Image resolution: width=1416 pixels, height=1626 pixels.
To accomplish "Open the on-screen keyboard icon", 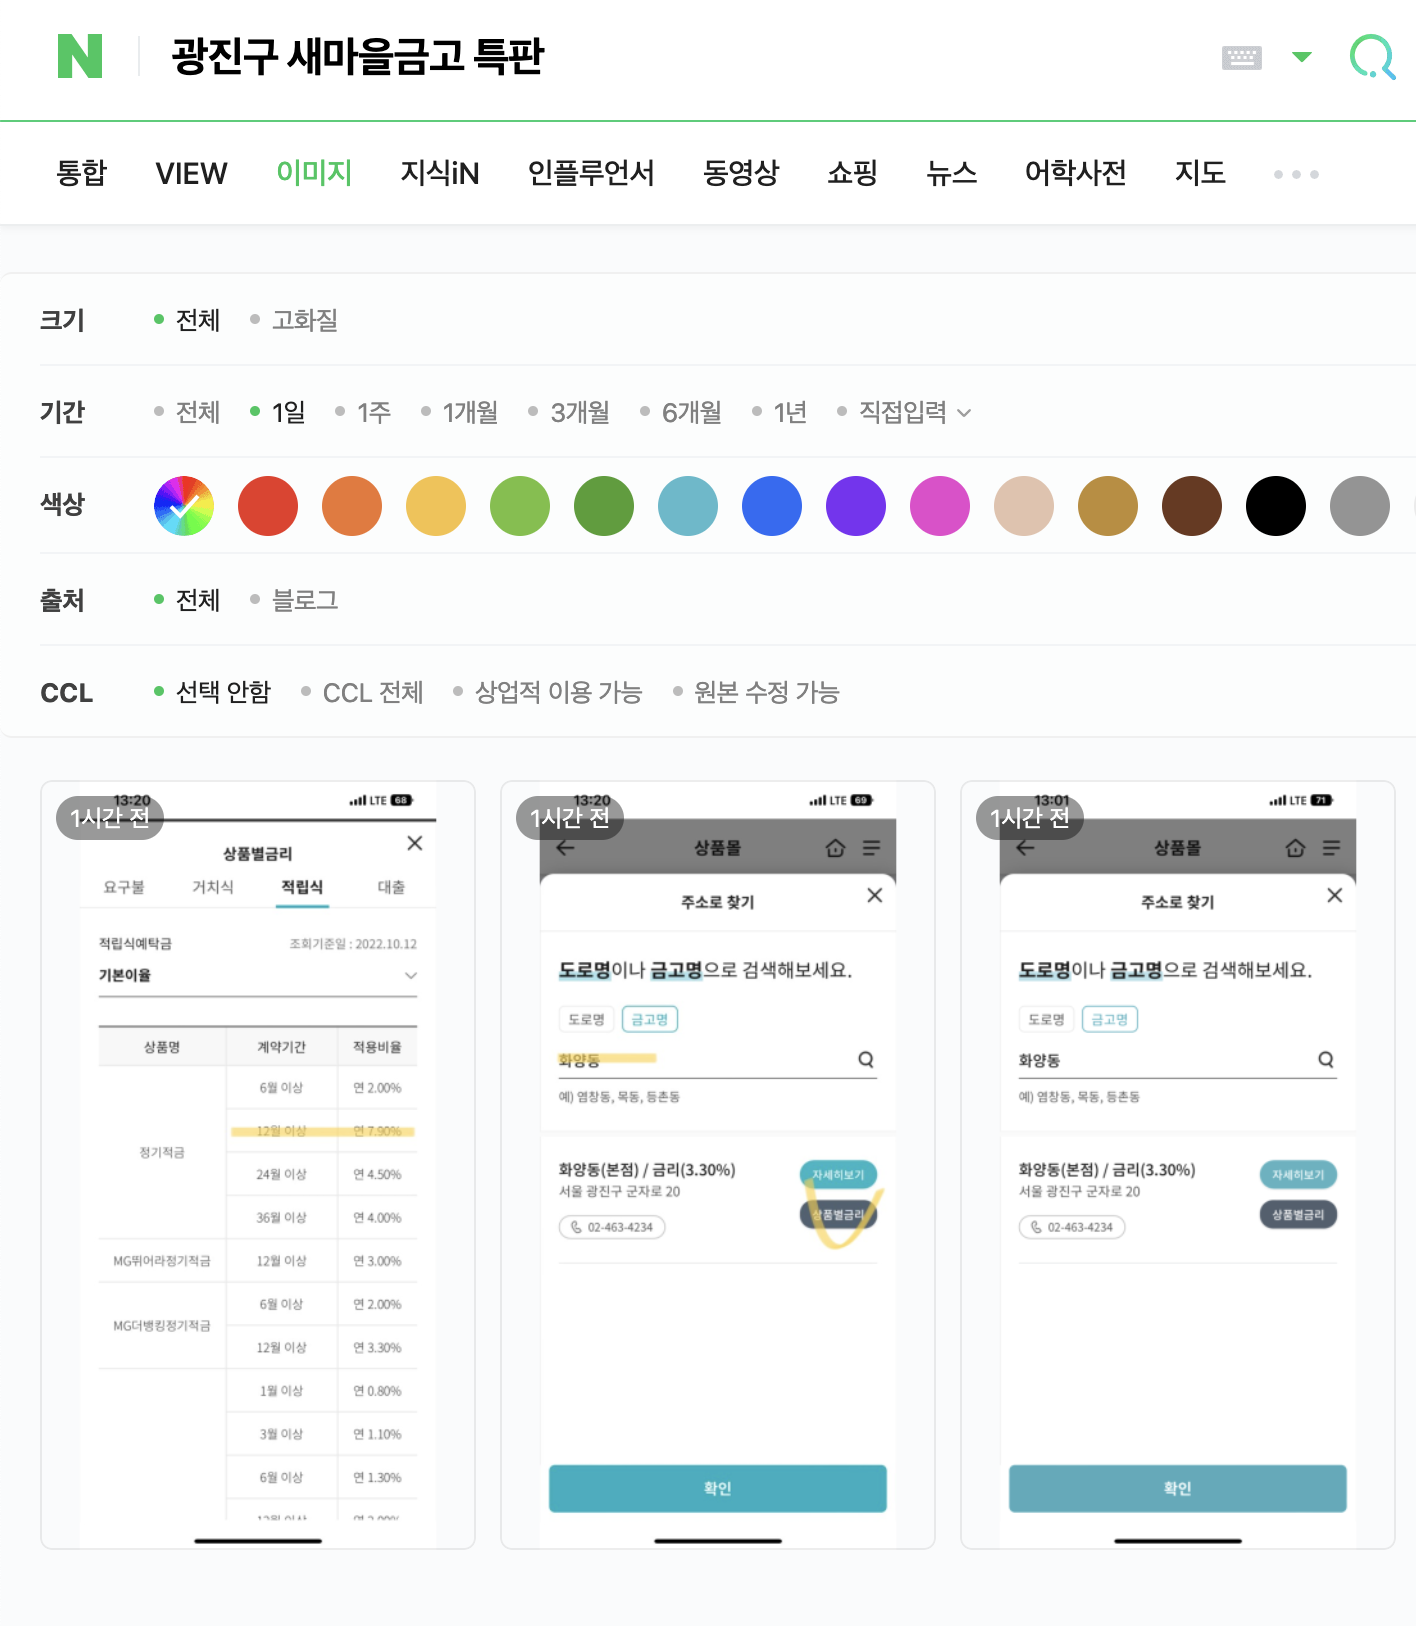I will (x=1242, y=57).
